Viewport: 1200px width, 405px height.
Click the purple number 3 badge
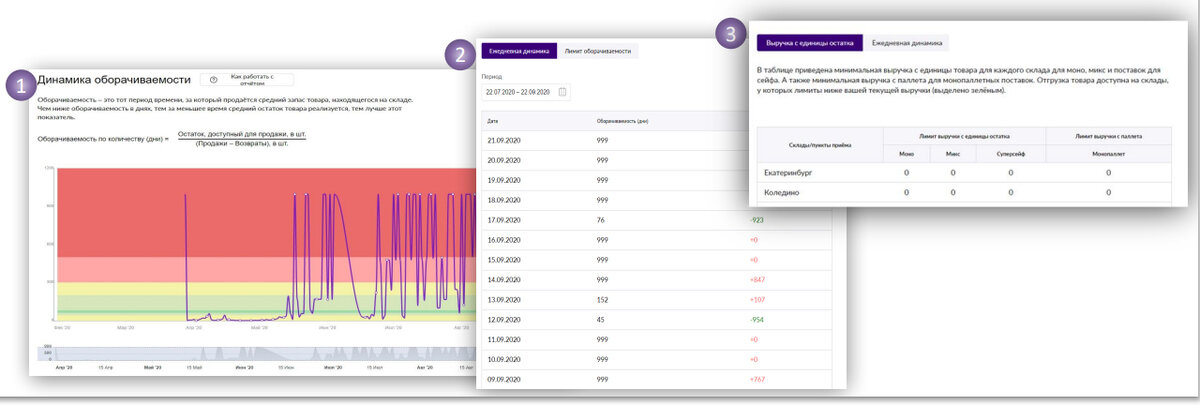coord(732,34)
